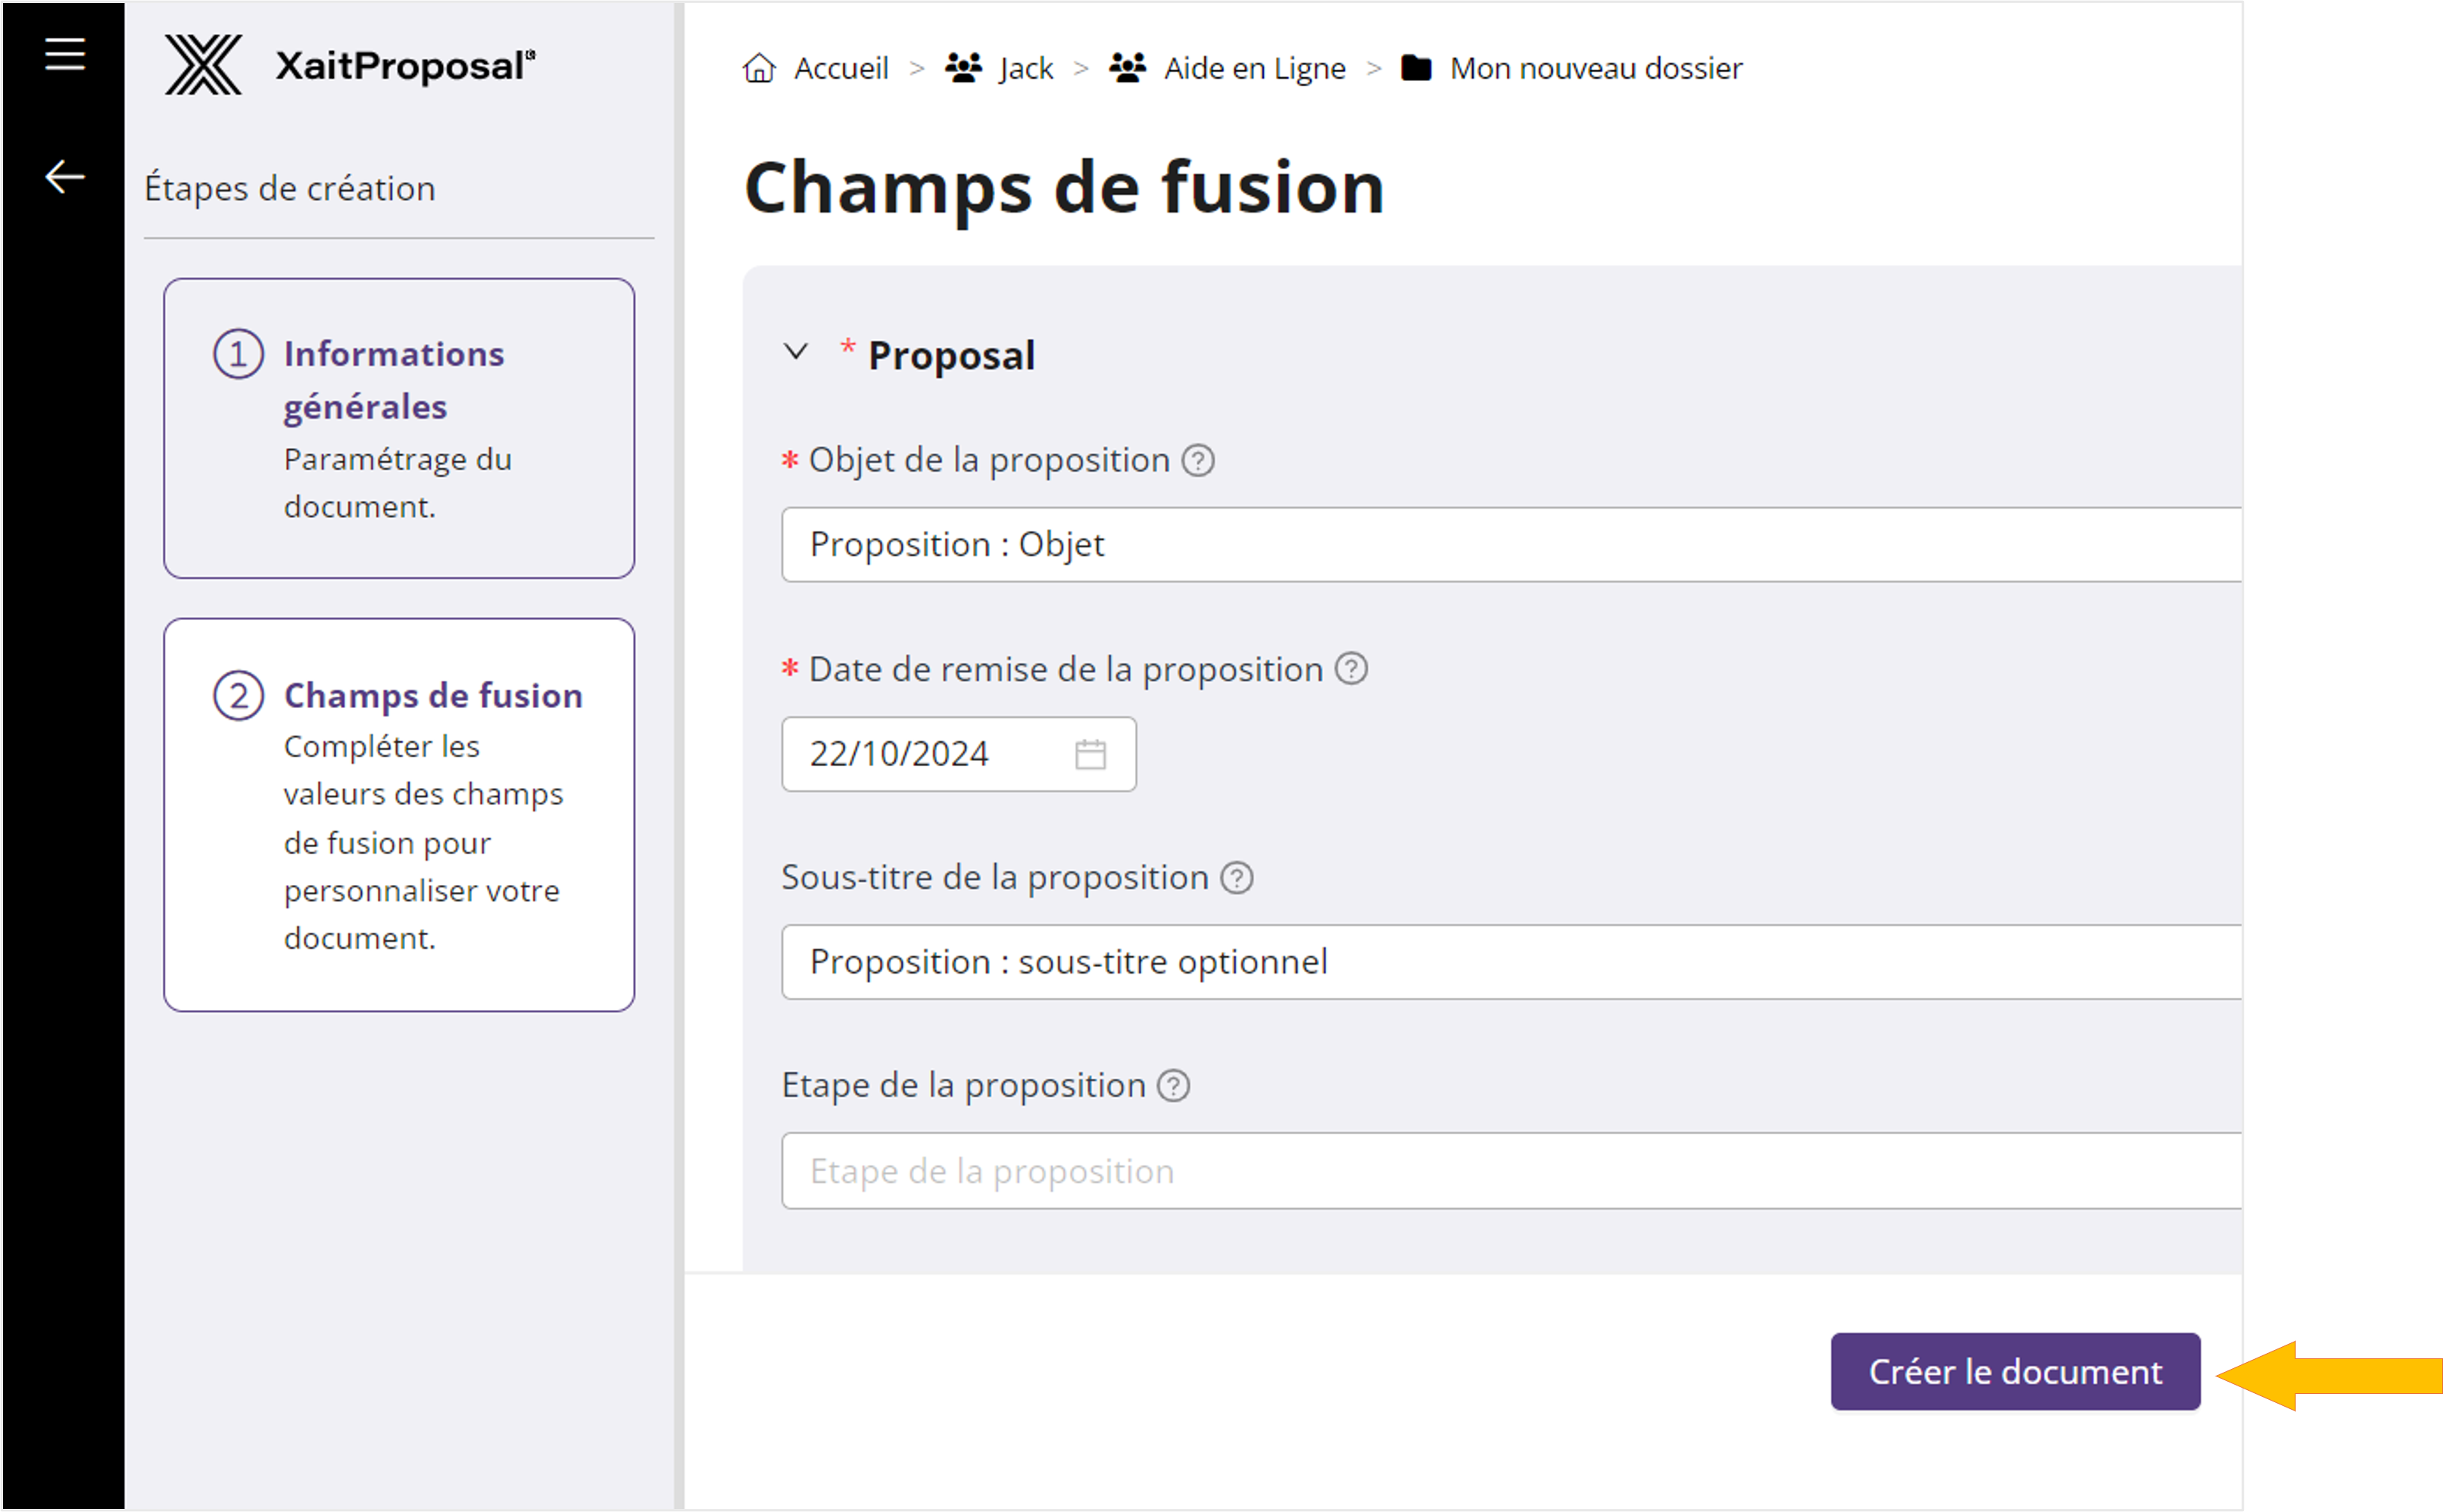
Task: Open the Aide en Ligne breadcrumb link
Action: [x=1253, y=67]
